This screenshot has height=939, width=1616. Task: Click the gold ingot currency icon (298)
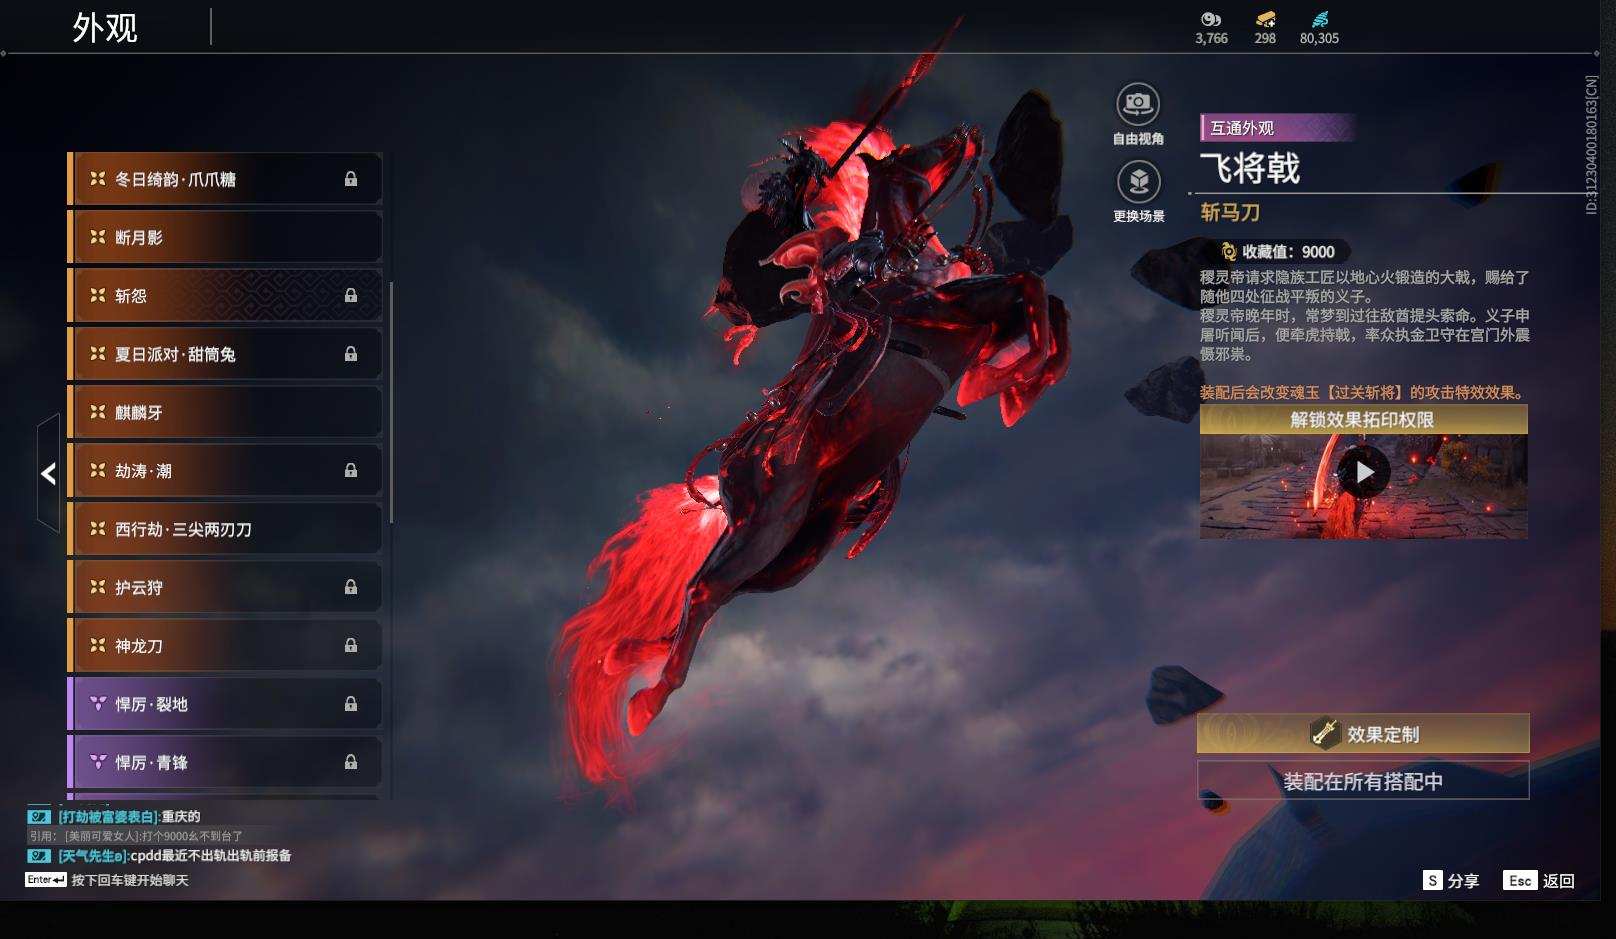(x=1265, y=19)
